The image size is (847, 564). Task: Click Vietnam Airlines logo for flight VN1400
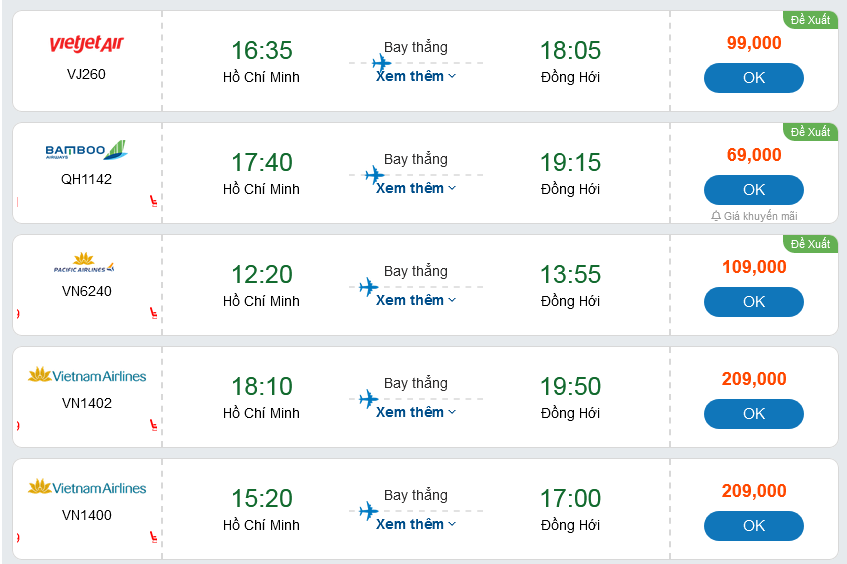[86, 488]
